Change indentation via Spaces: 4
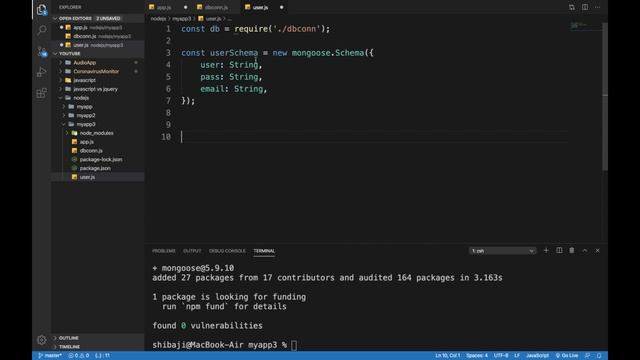640x360 pixels. click(x=477, y=356)
